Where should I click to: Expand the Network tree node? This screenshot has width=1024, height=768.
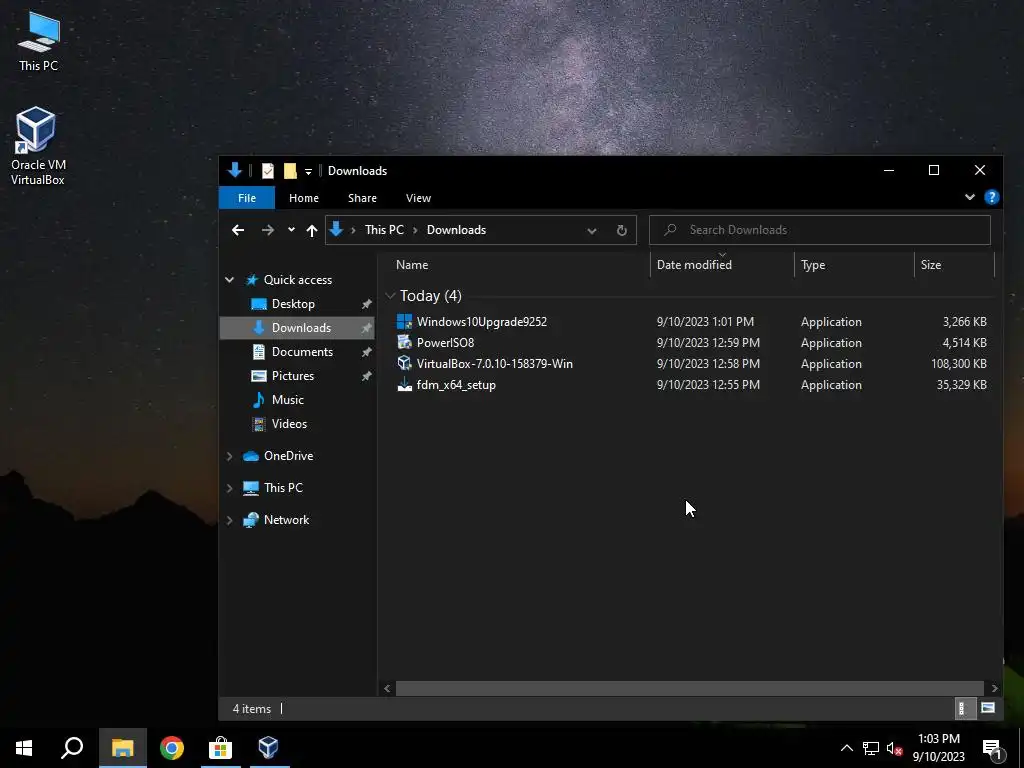point(229,520)
